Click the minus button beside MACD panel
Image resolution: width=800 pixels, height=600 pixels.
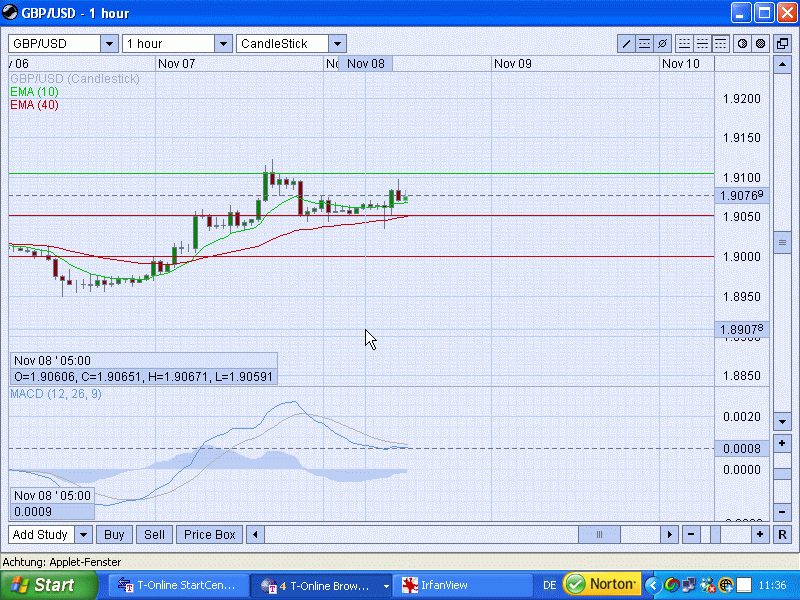click(x=782, y=512)
